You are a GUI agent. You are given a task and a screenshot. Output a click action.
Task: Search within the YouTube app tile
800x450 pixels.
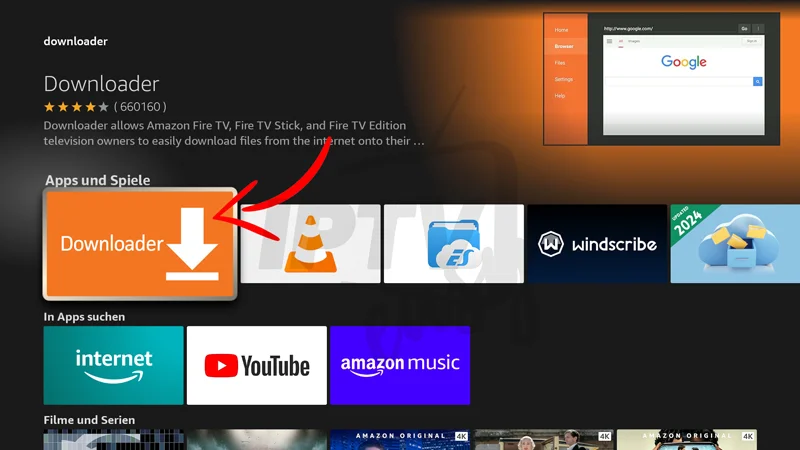click(x=257, y=365)
